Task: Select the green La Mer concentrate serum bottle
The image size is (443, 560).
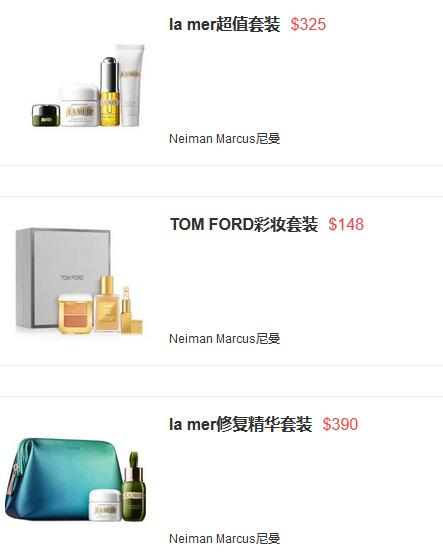Action: pos(134,487)
